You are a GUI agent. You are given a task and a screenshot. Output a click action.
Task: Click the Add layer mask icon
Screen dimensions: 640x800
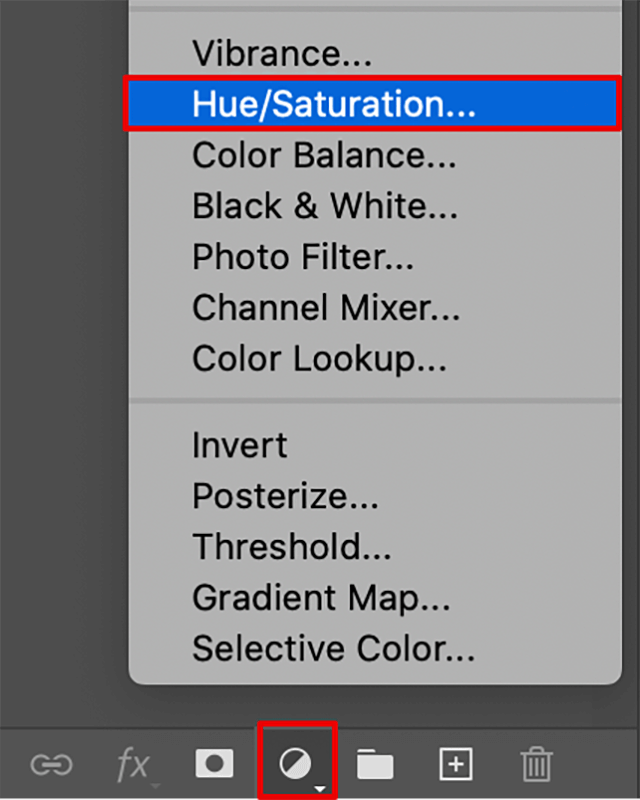215,765
